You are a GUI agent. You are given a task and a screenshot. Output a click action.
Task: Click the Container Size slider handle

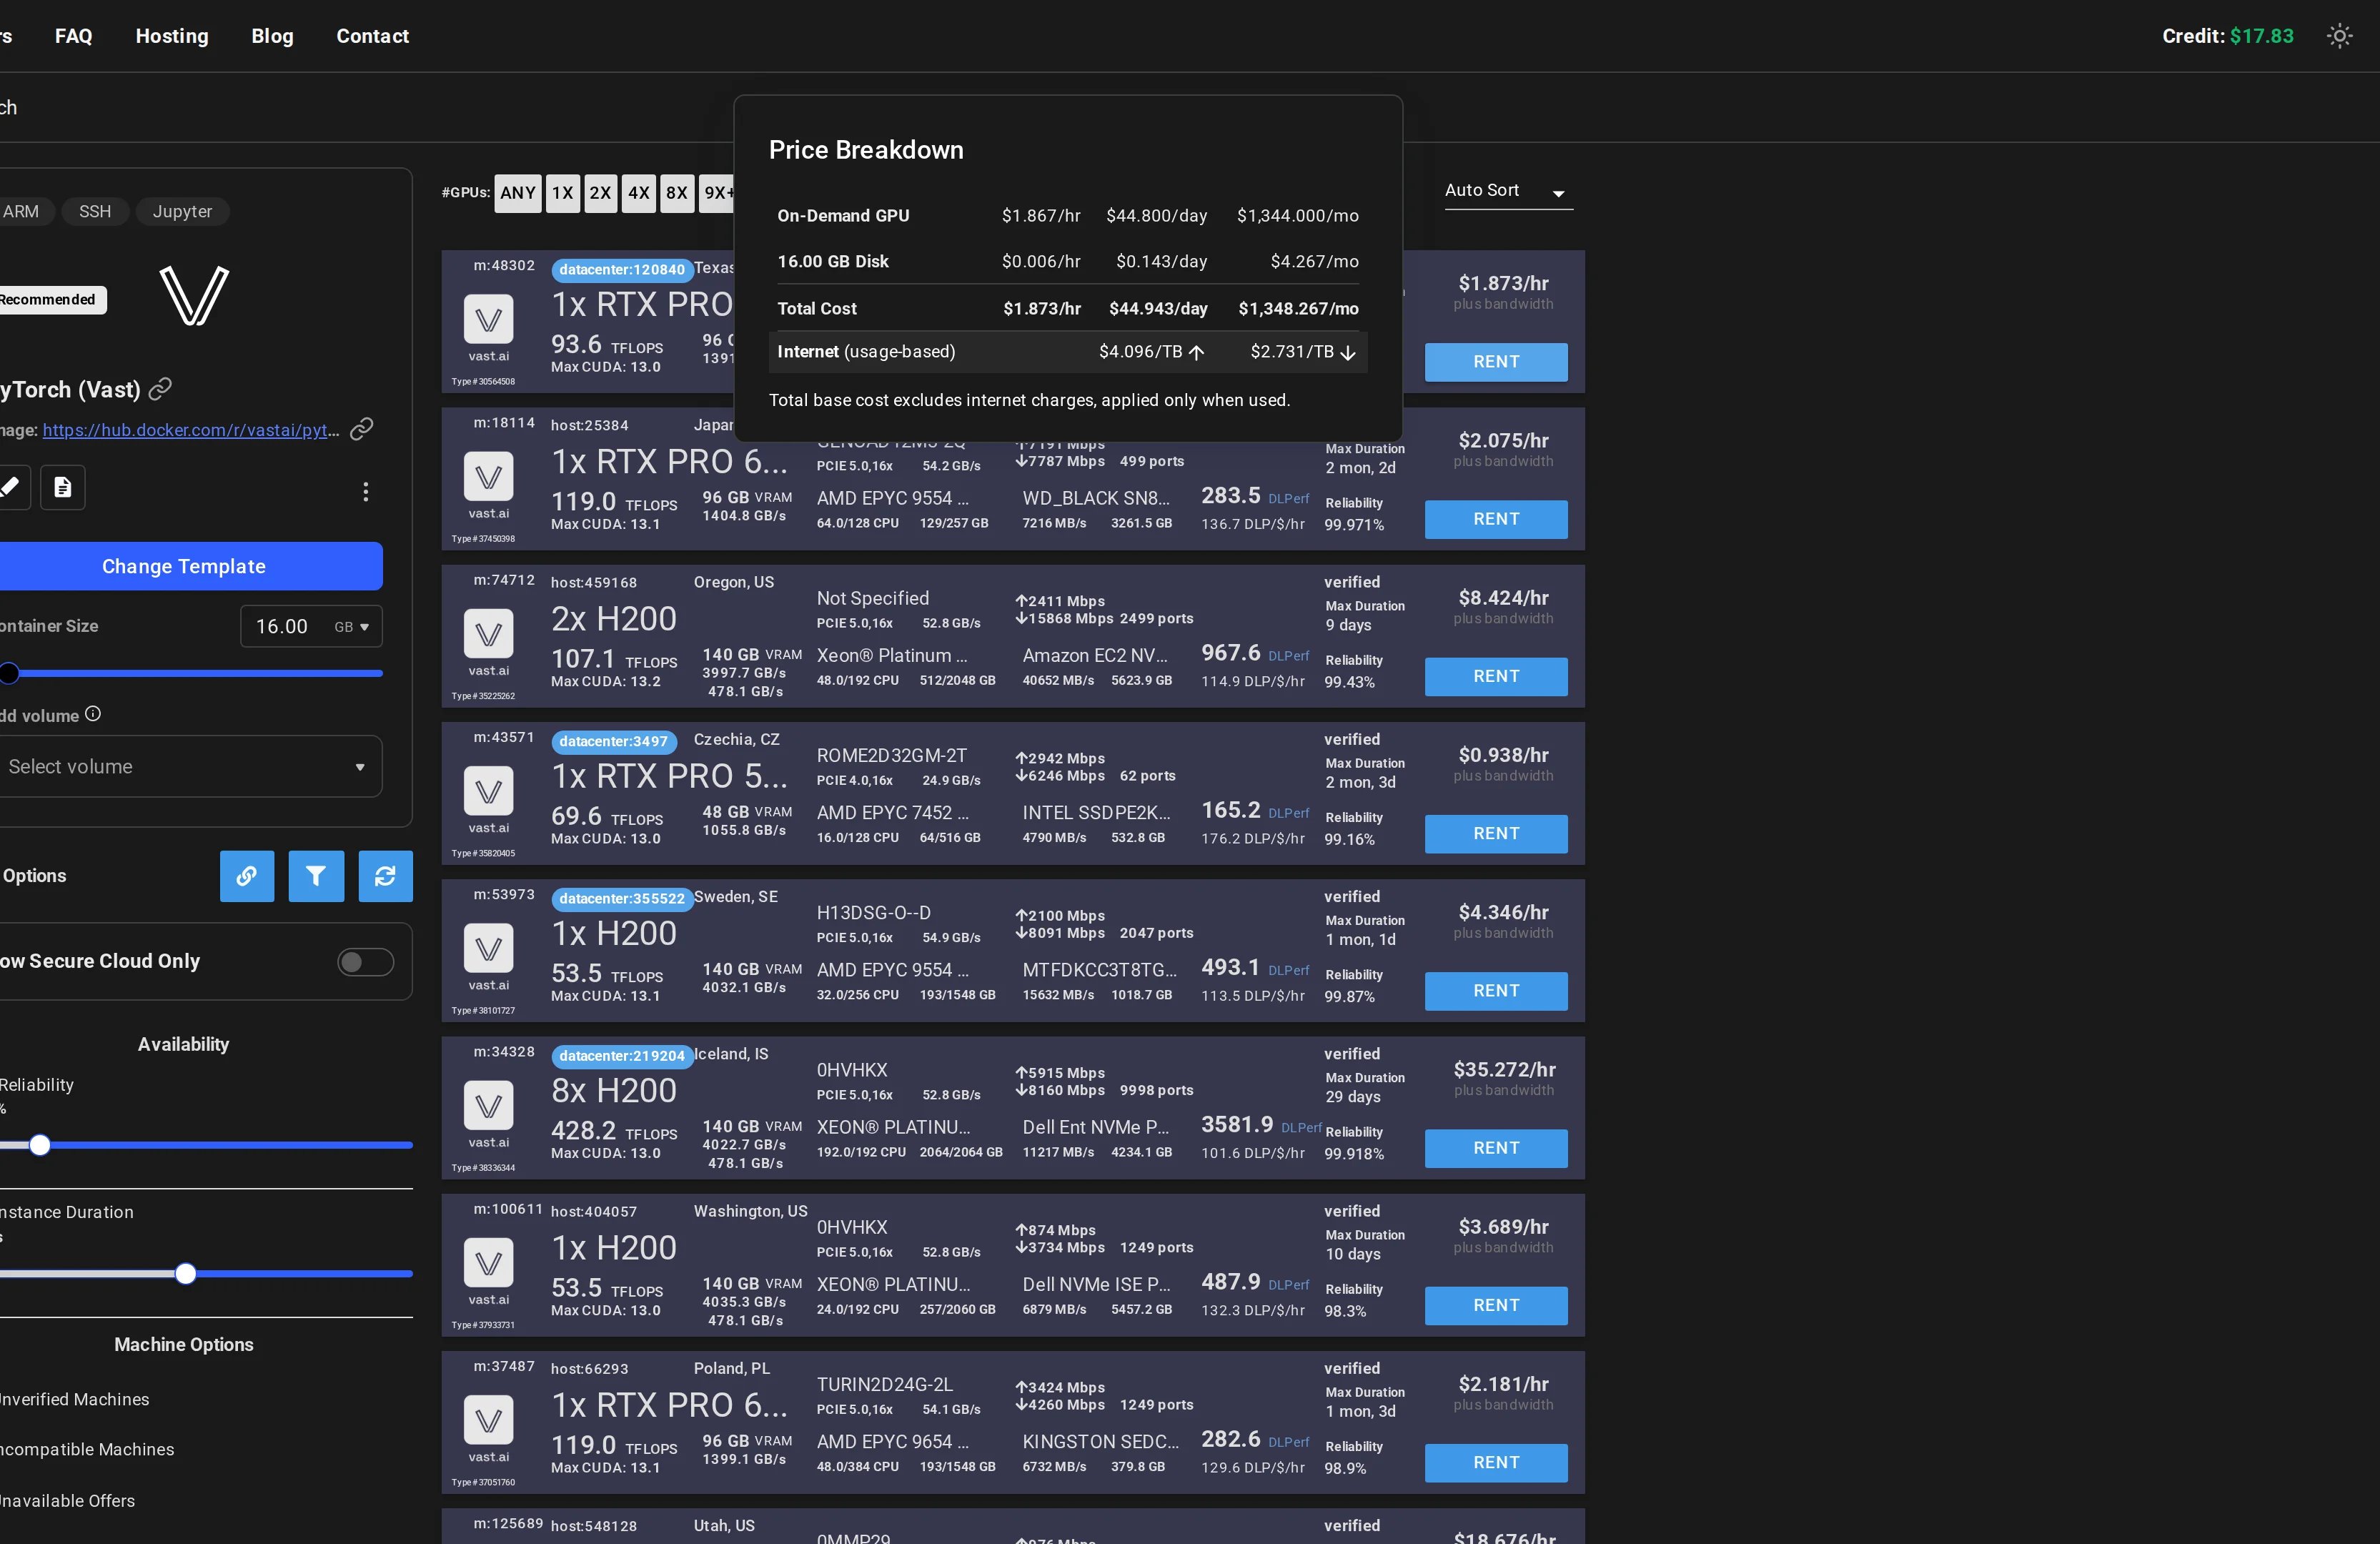9,673
